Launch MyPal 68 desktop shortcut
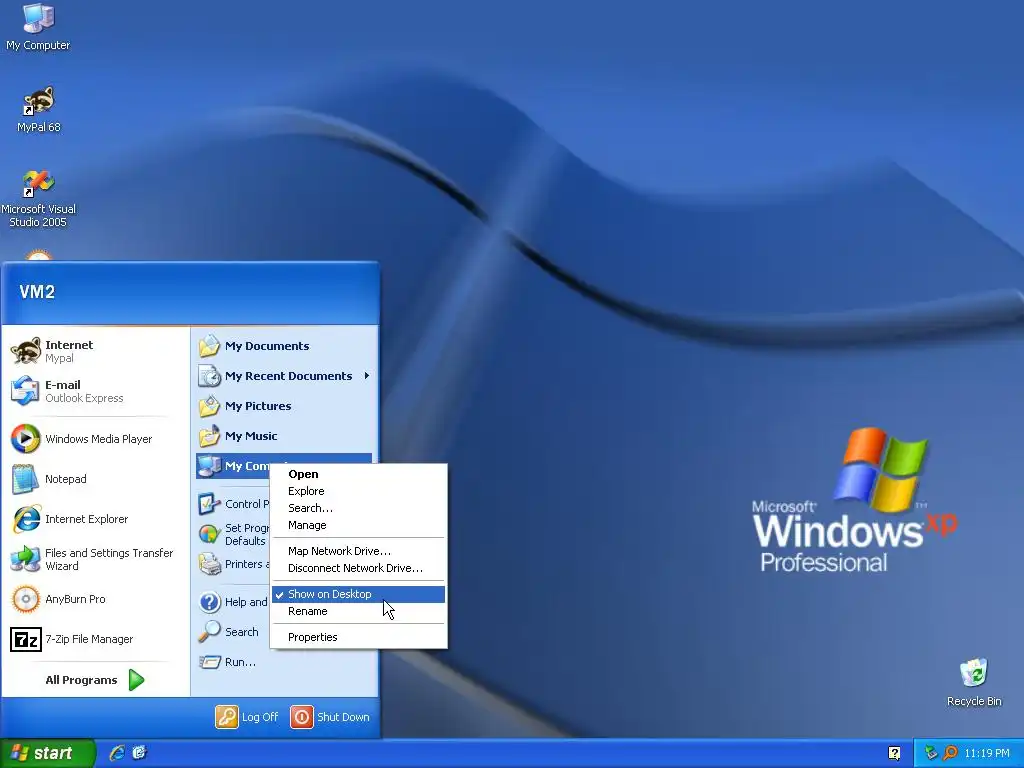This screenshot has width=1024, height=768. click(x=39, y=110)
